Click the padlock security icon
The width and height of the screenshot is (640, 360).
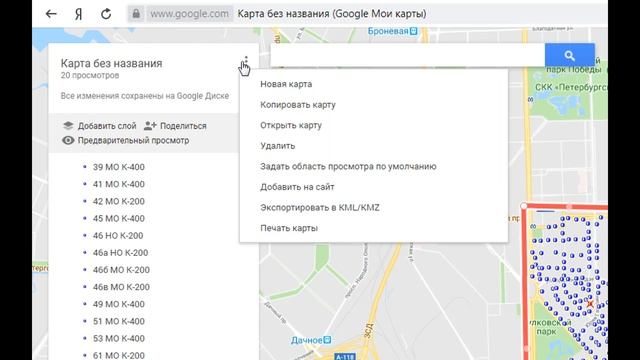coord(136,14)
